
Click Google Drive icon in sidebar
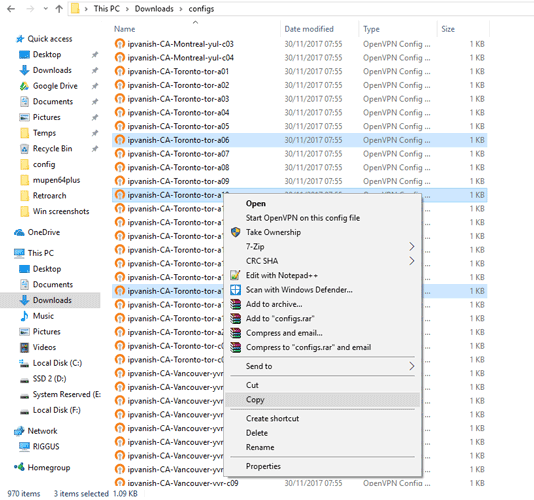pos(24,86)
